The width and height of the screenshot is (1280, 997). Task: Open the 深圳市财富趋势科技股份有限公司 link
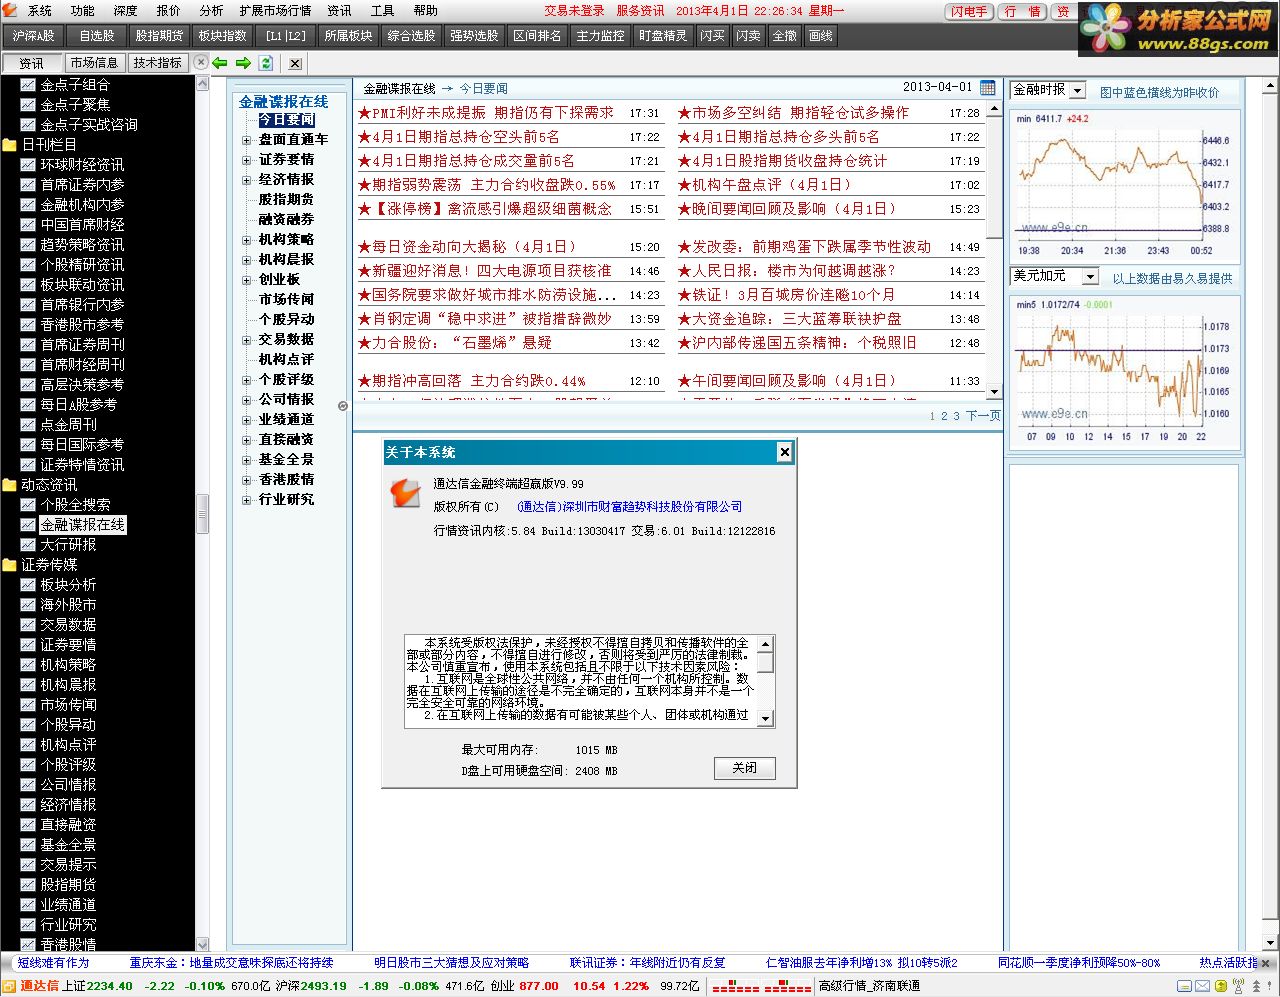pos(630,507)
